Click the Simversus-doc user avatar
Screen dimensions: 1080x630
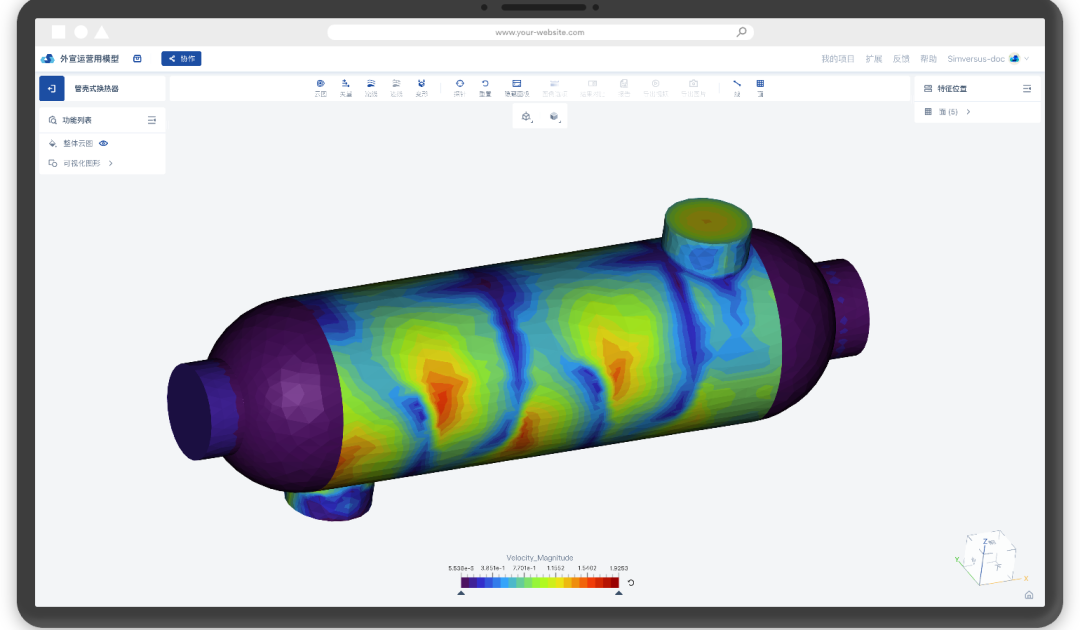click(1014, 59)
